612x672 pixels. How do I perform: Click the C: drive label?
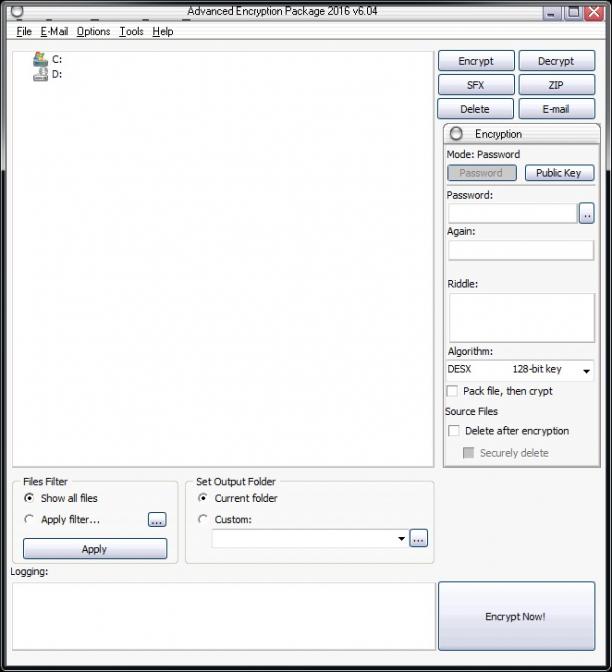[57, 60]
